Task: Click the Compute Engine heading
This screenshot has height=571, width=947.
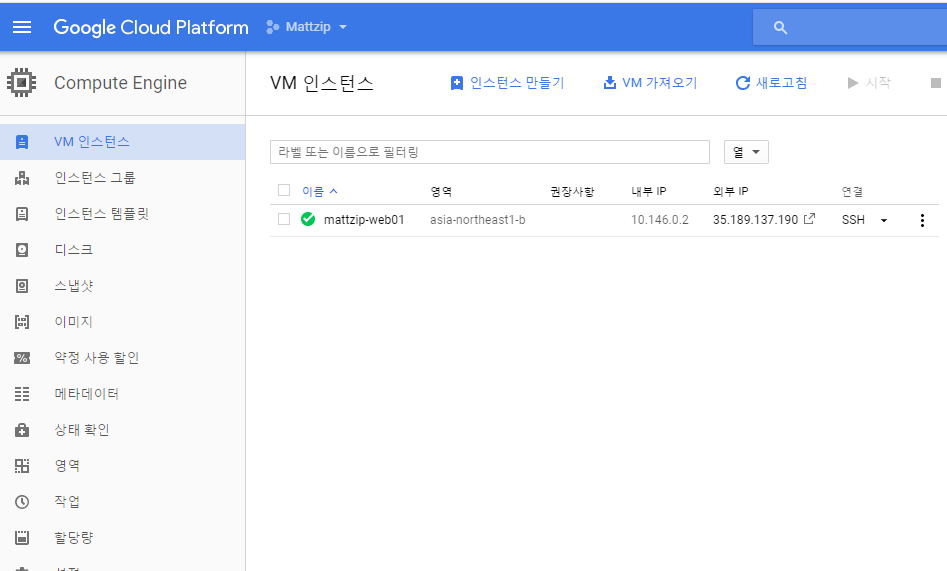Action: [120, 83]
